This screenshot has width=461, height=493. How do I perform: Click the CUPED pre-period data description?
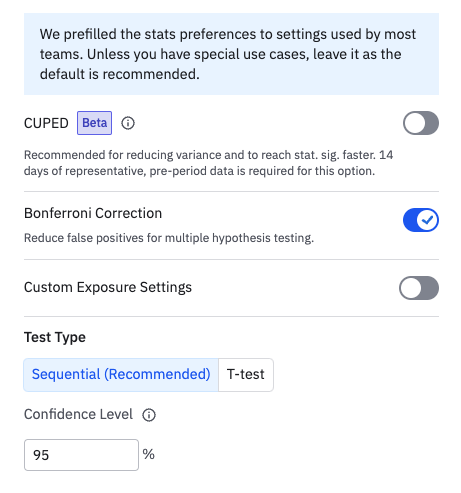click(x=208, y=163)
